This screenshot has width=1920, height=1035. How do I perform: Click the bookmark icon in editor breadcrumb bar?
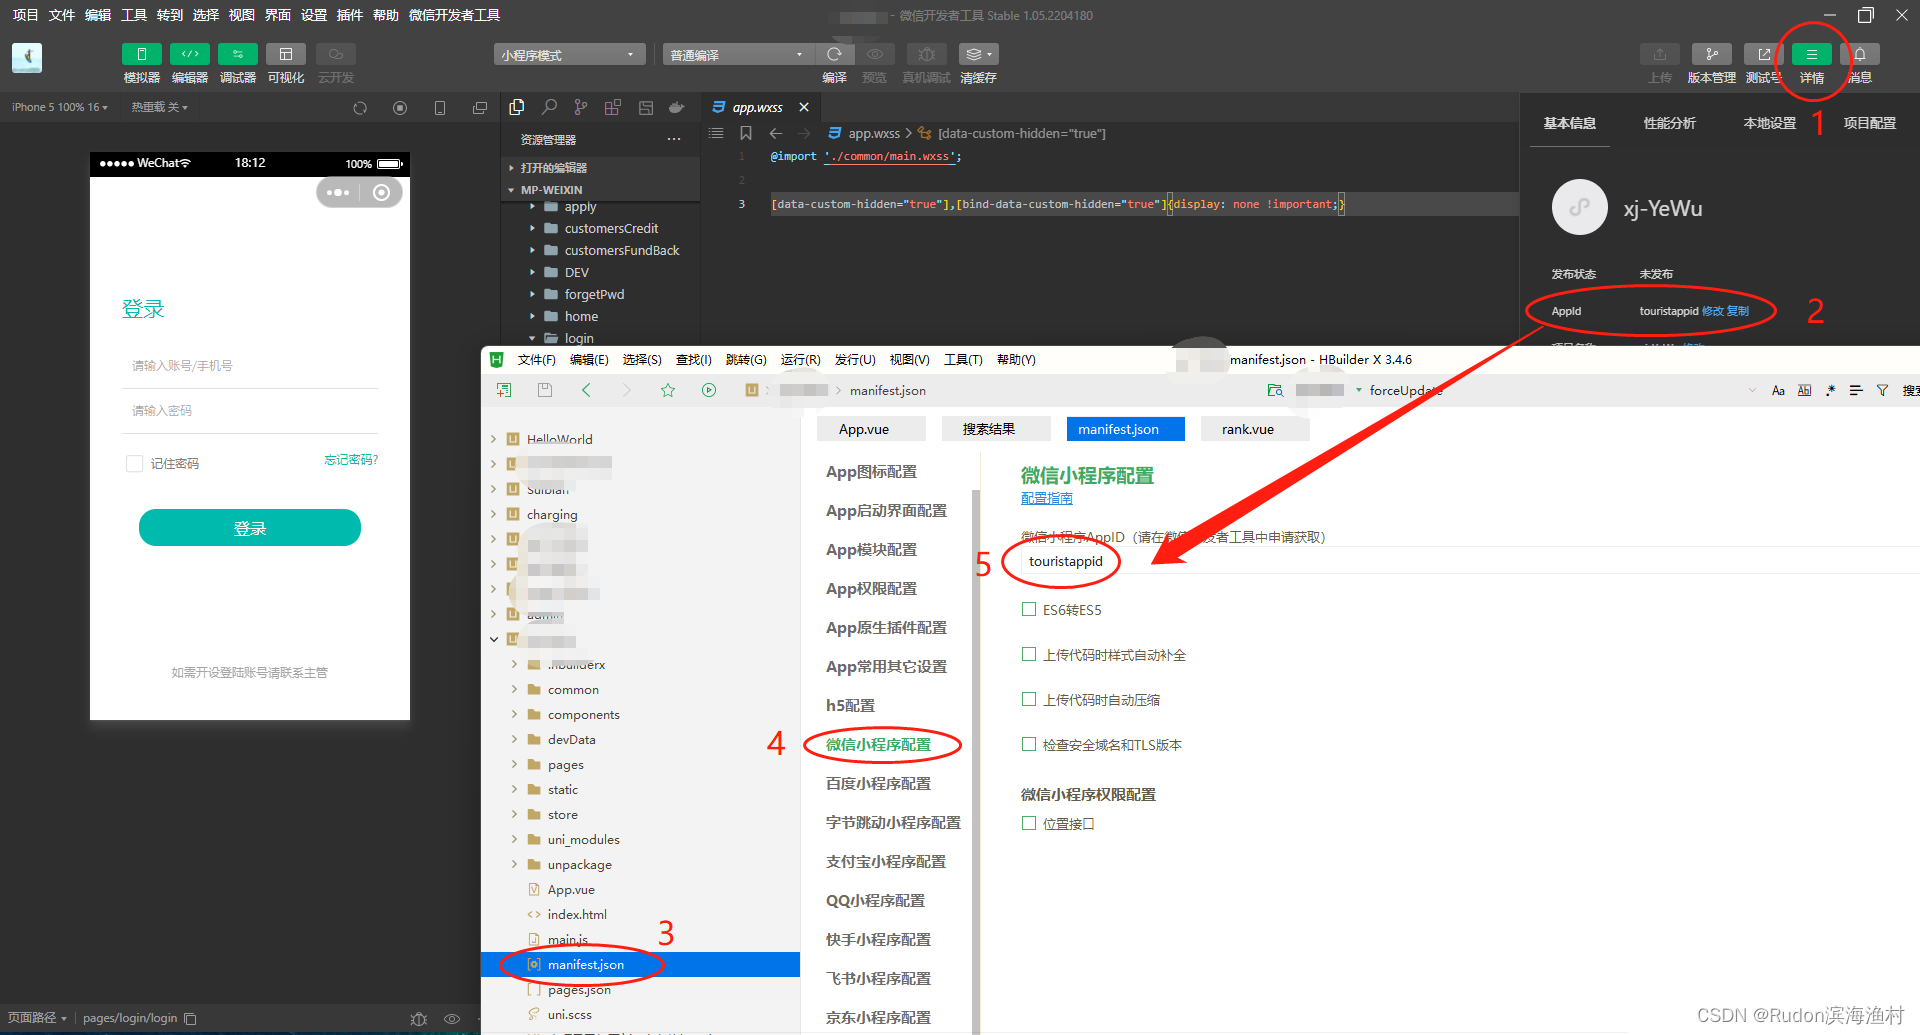tap(746, 133)
